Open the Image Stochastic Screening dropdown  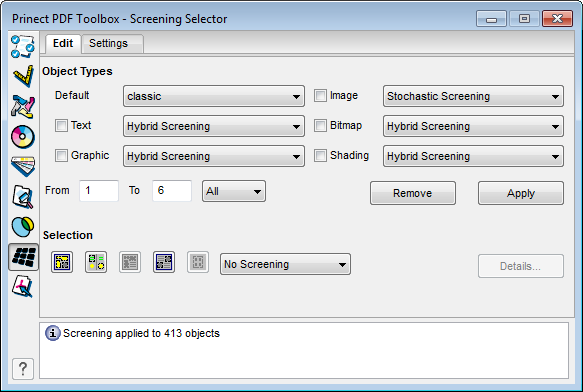click(x=473, y=96)
